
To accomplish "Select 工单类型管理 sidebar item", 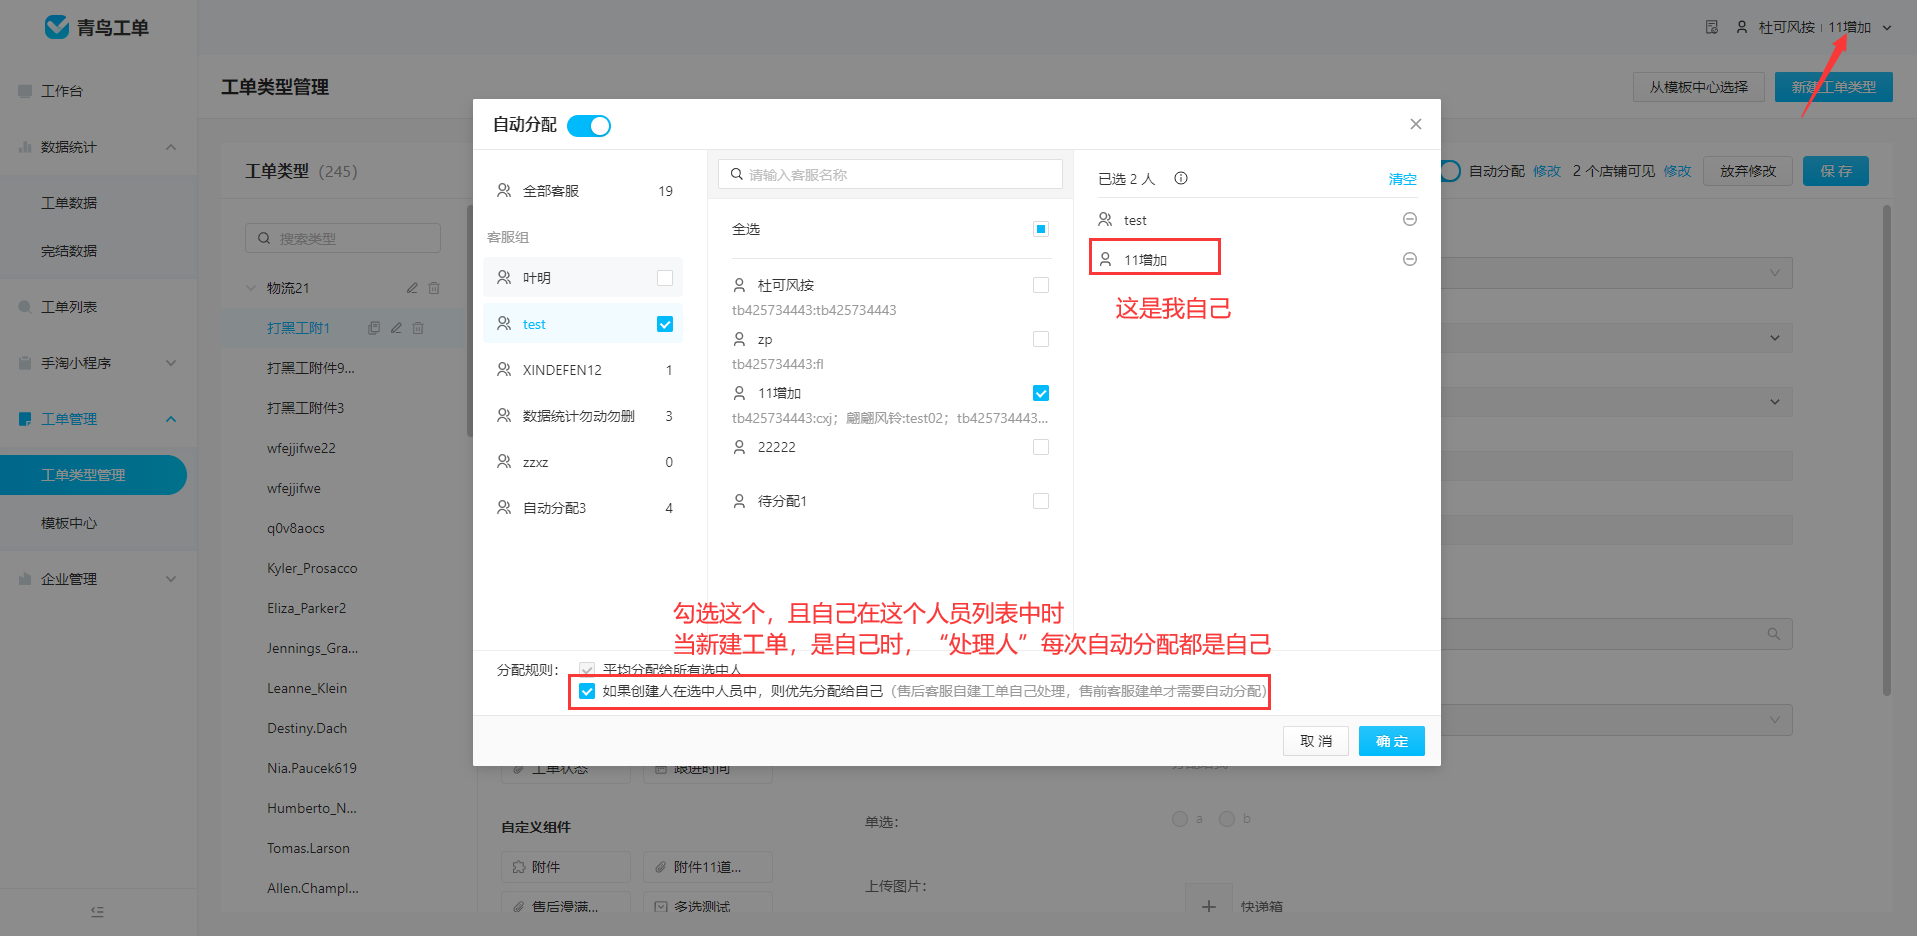I will pyautogui.click(x=93, y=475).
